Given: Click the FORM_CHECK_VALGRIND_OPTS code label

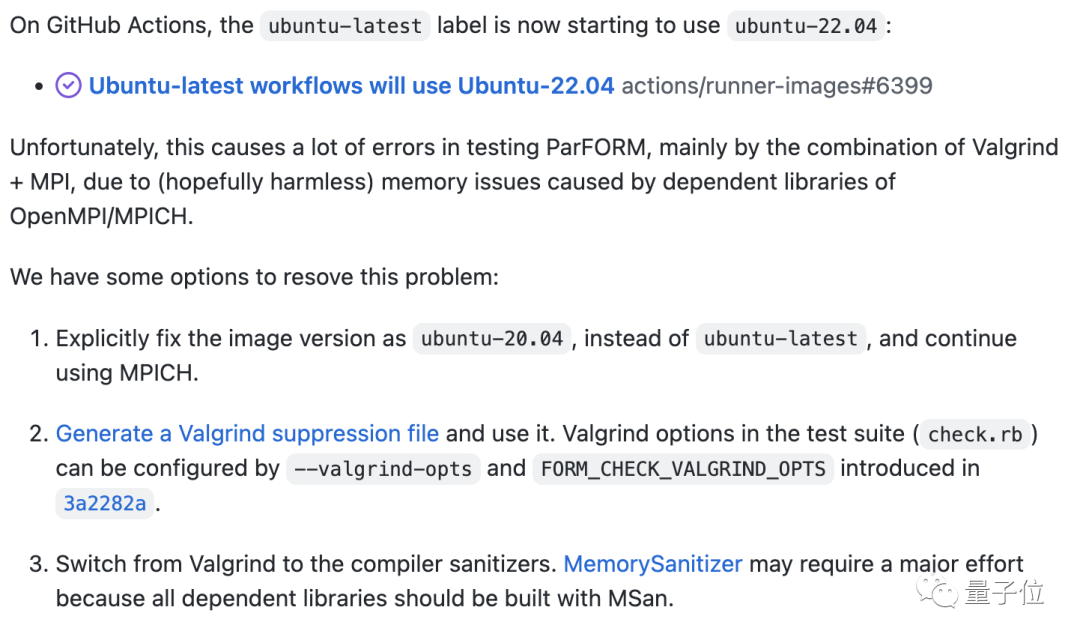Looking at the screenshot, I should click(683, 469).
